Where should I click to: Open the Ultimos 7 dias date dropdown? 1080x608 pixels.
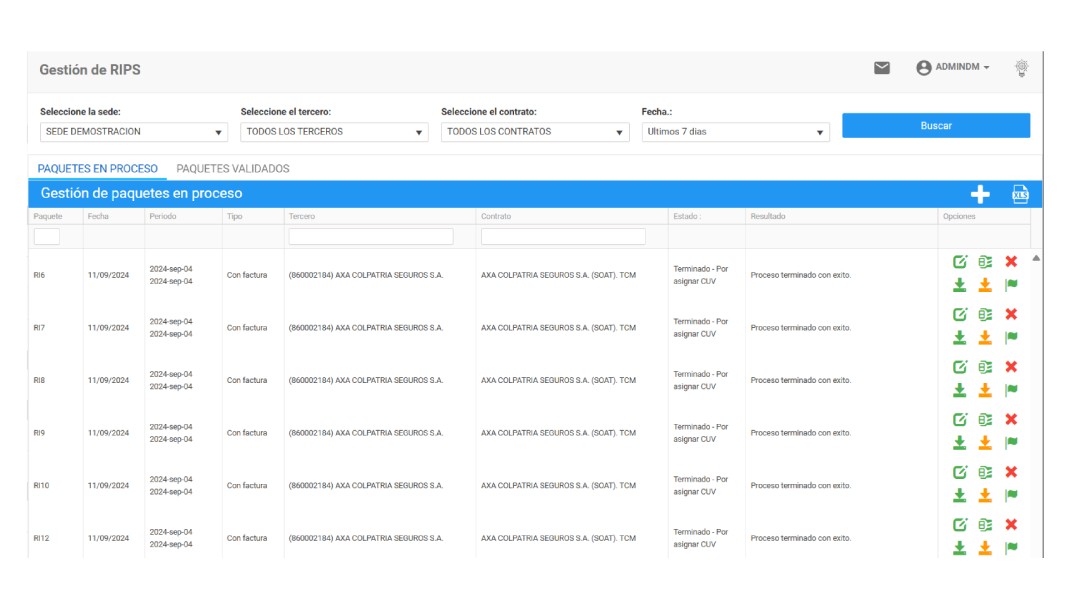(x=736, y=132)
